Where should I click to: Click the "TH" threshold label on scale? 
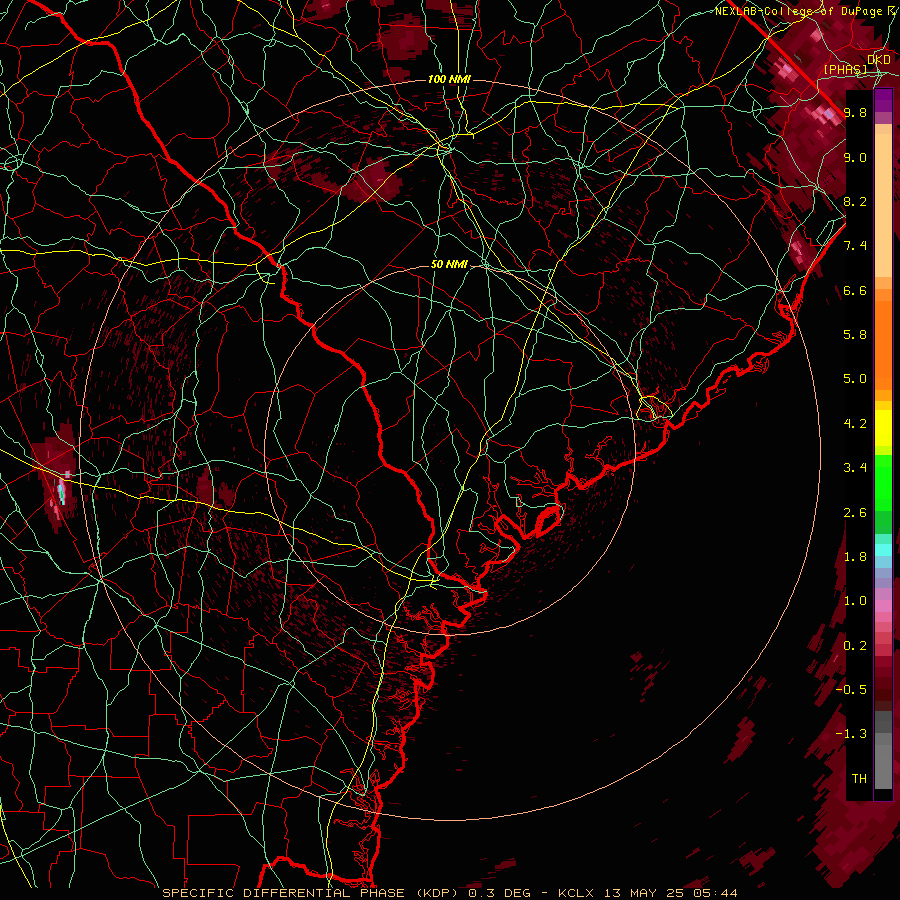pos(859,779)
